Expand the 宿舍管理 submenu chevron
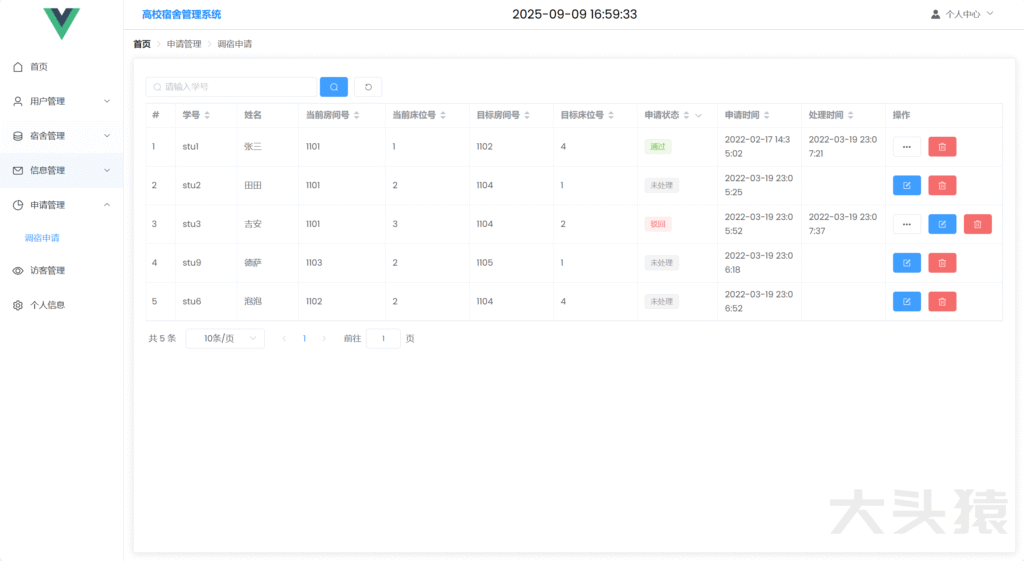This screenshot has width=1024, height=561. 107,136
